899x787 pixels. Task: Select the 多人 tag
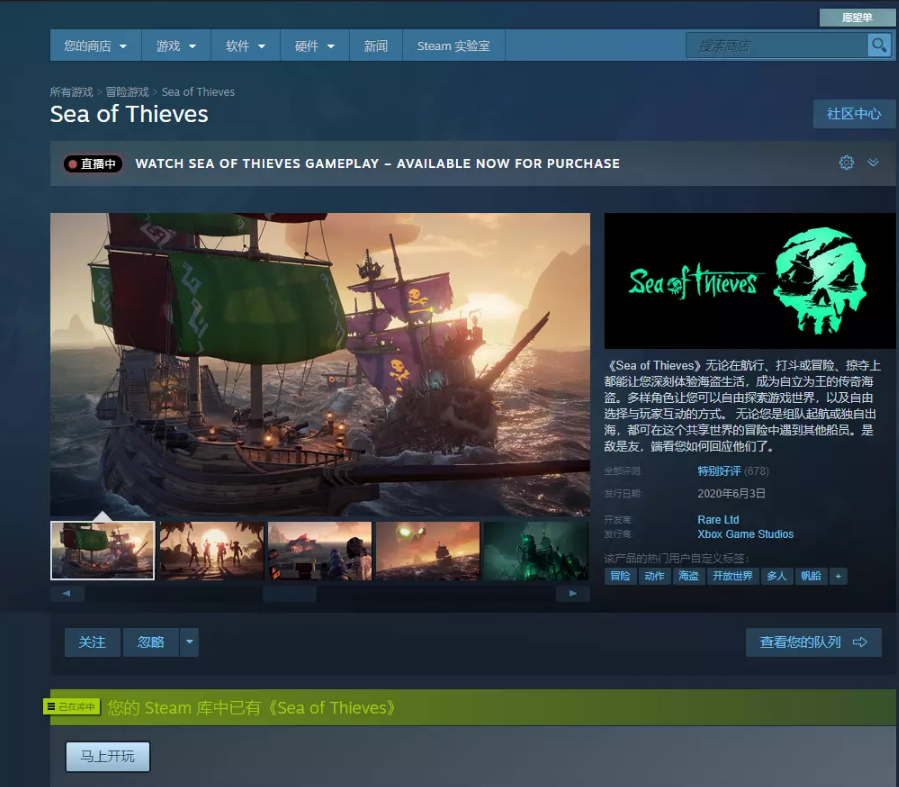[777, 576]
